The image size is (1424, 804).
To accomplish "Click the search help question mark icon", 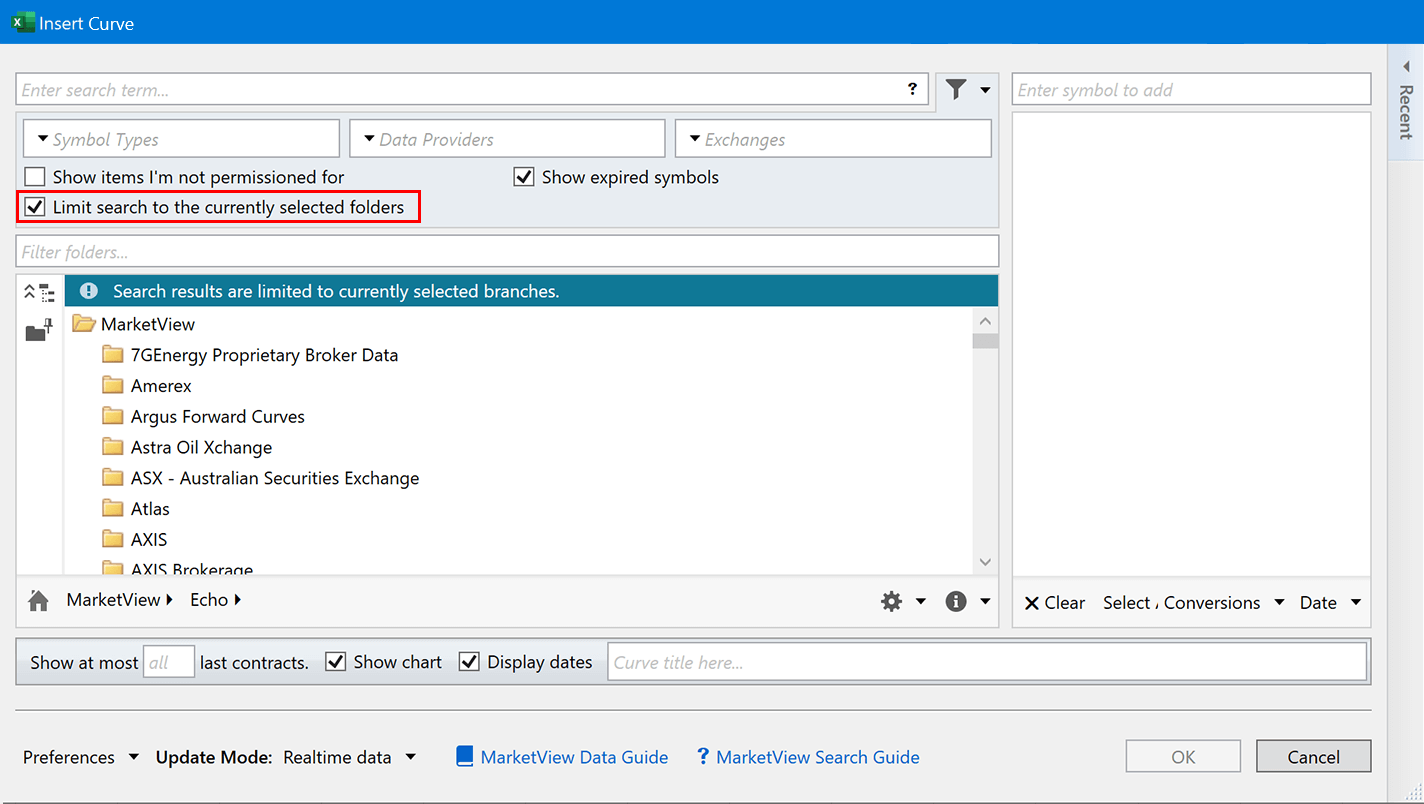I will pyautogui.click(x=912, y=89).
